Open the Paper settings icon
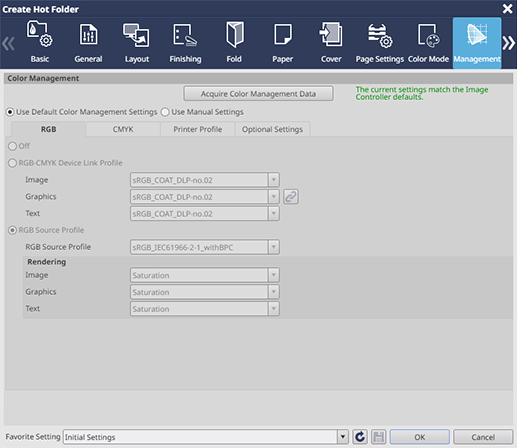This screenshot has width=517, height=448. point(282,43)
